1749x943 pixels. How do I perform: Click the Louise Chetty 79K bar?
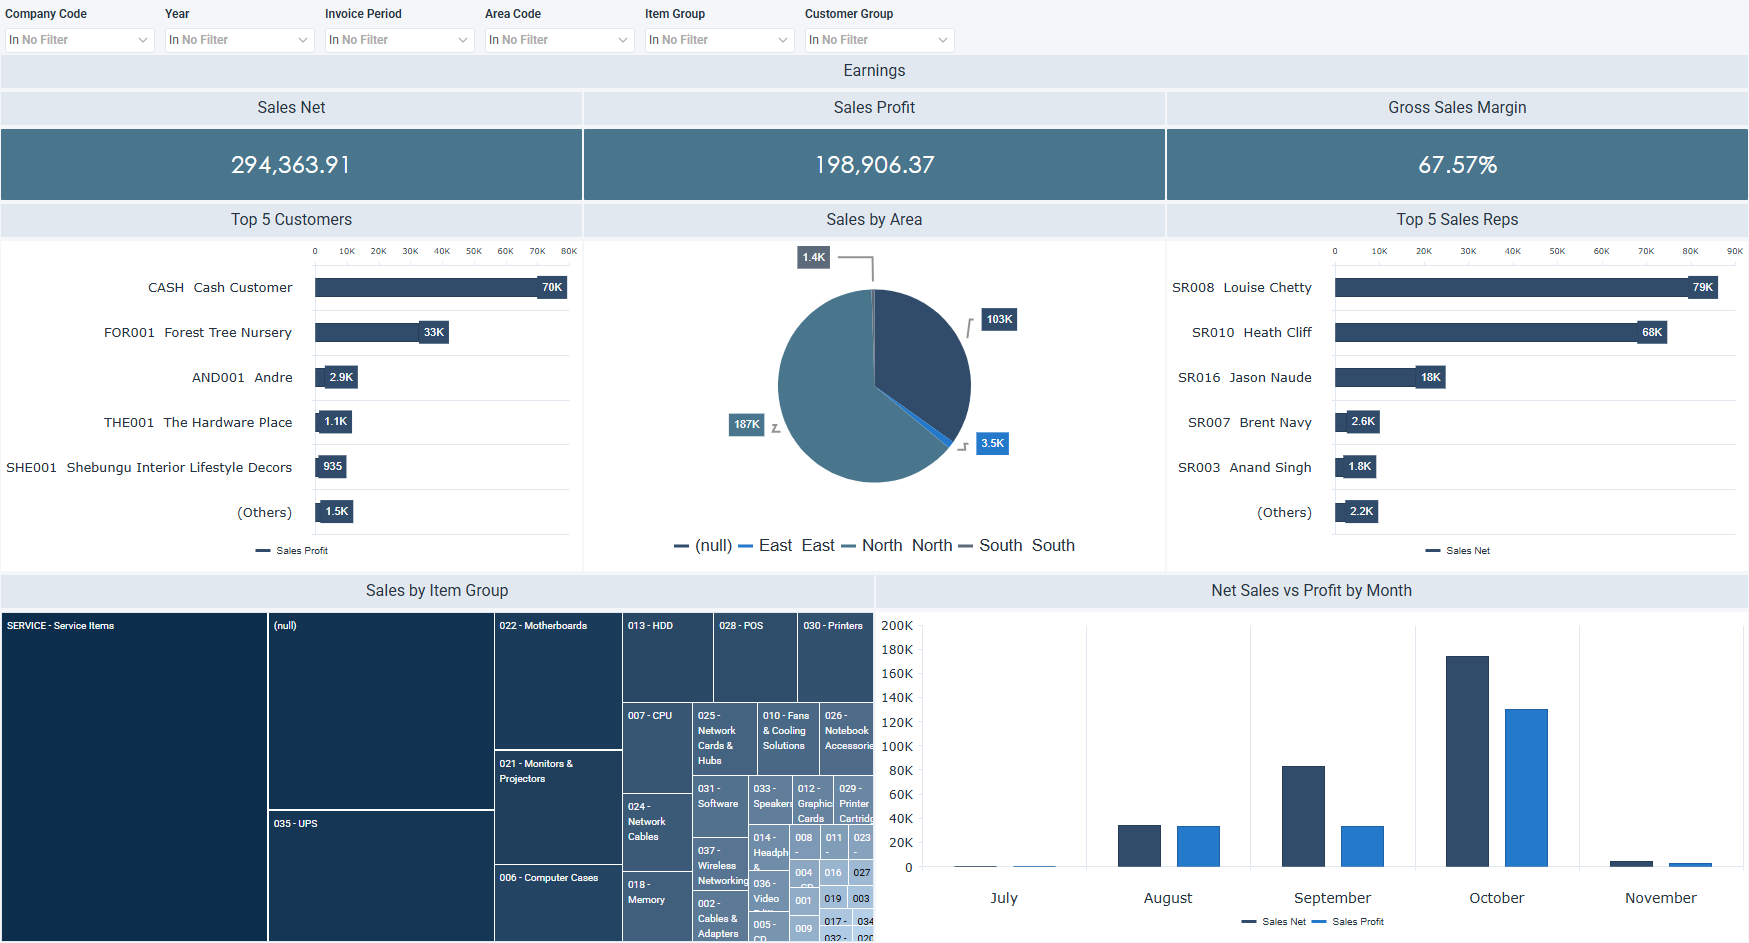tap(1525, 287)
